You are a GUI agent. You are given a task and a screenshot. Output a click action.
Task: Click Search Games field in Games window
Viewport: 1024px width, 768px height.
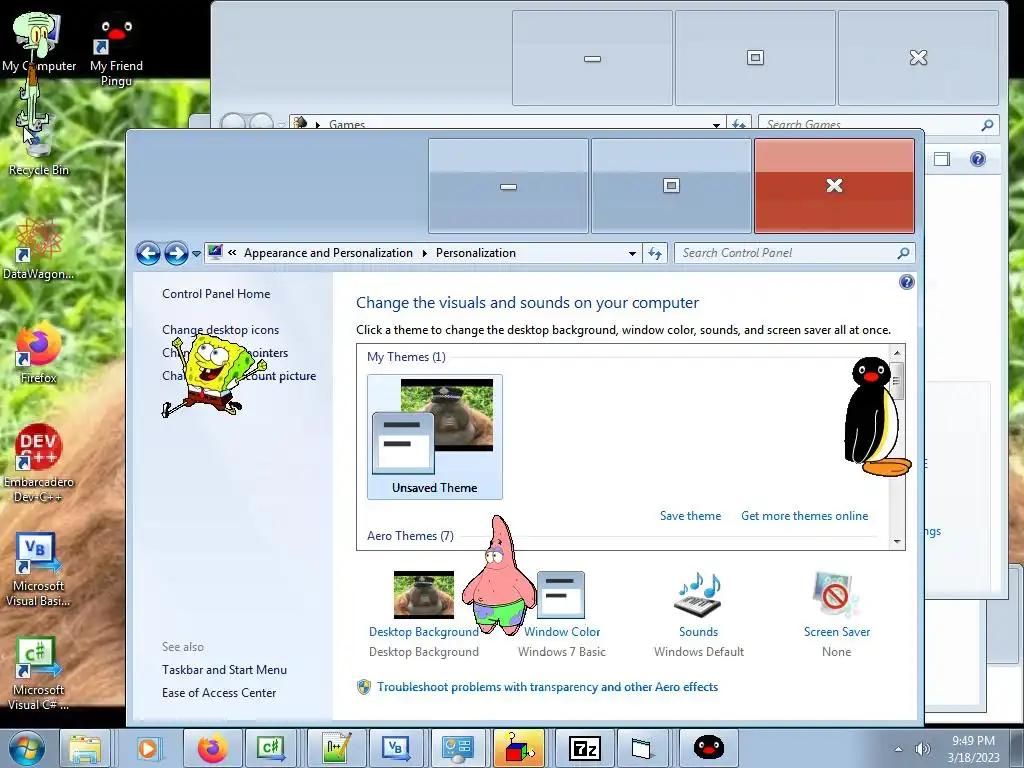[x=878, y=124]
